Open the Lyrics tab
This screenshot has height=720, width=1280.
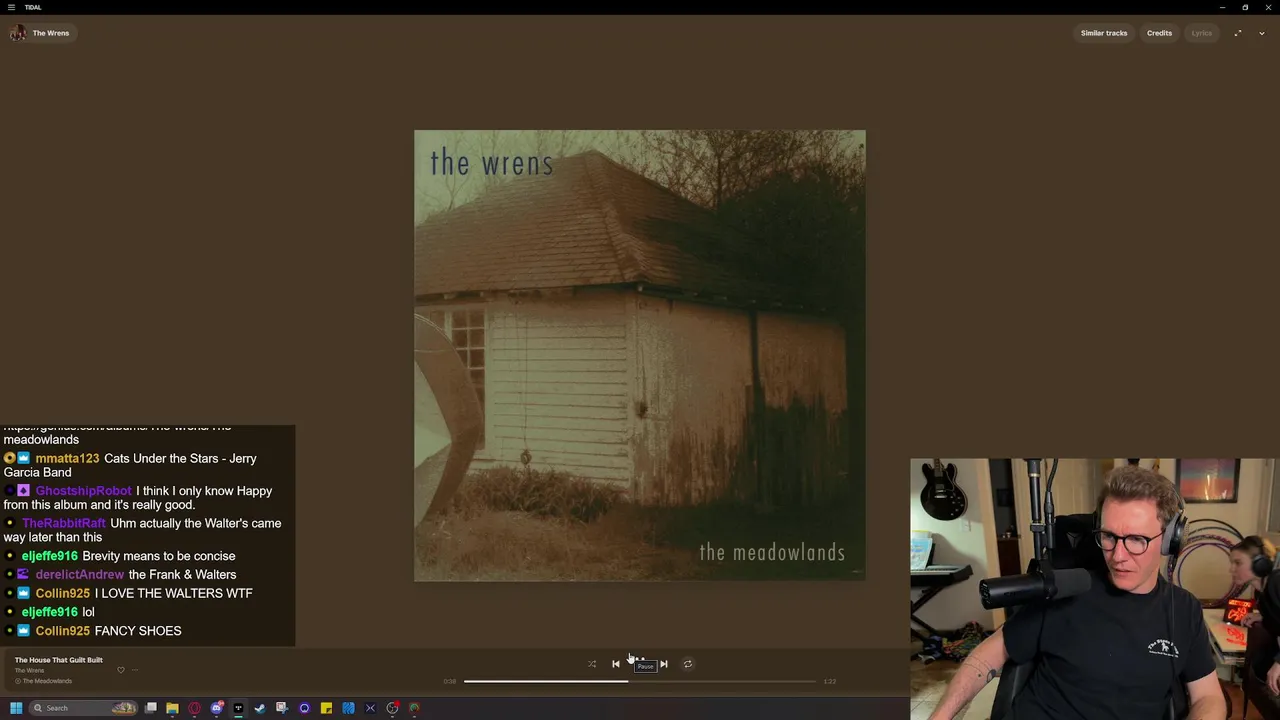[1202, 33]
